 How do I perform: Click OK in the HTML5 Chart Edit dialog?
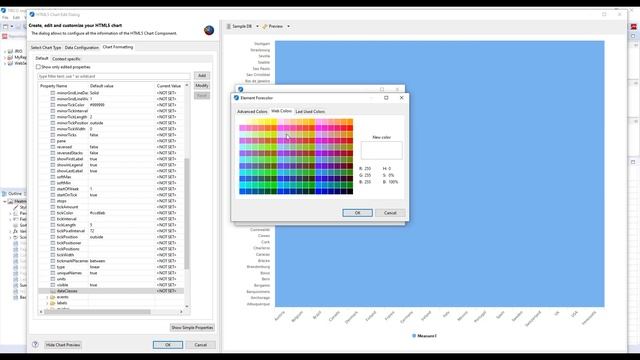168,345
